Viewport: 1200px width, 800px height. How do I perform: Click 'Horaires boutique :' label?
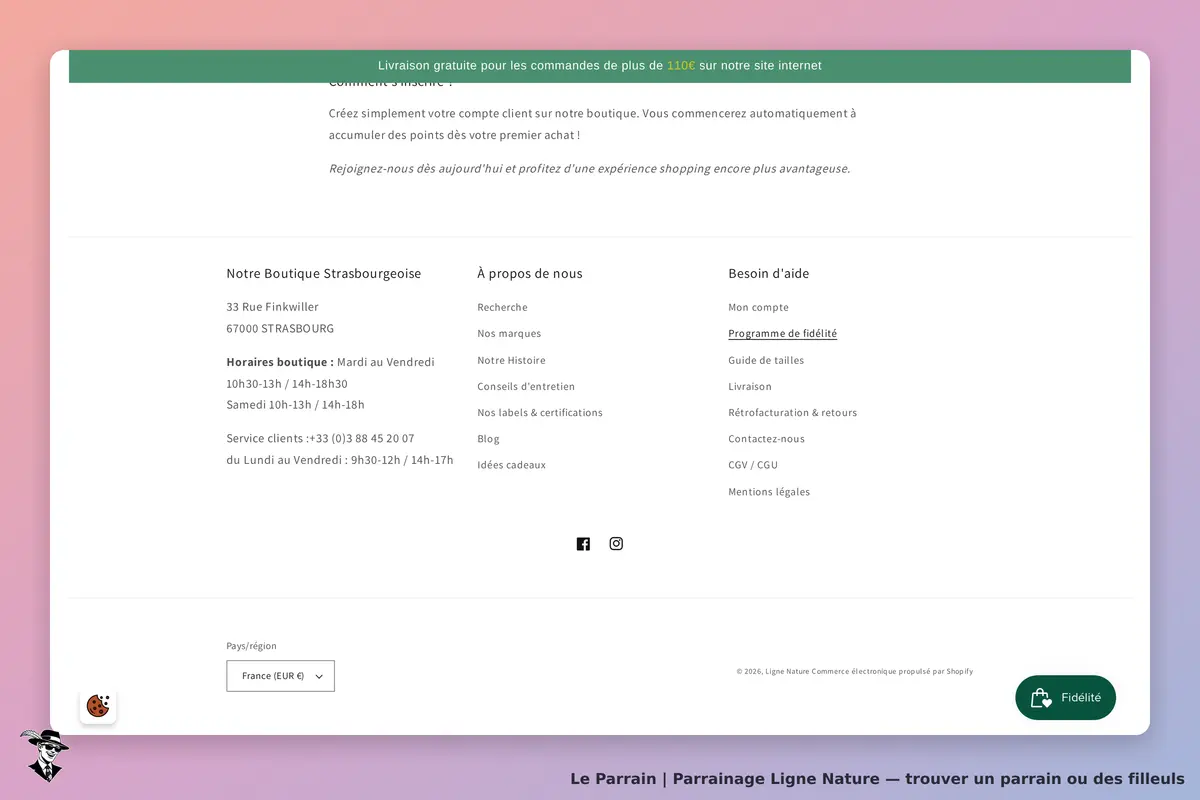pos(280,362)
